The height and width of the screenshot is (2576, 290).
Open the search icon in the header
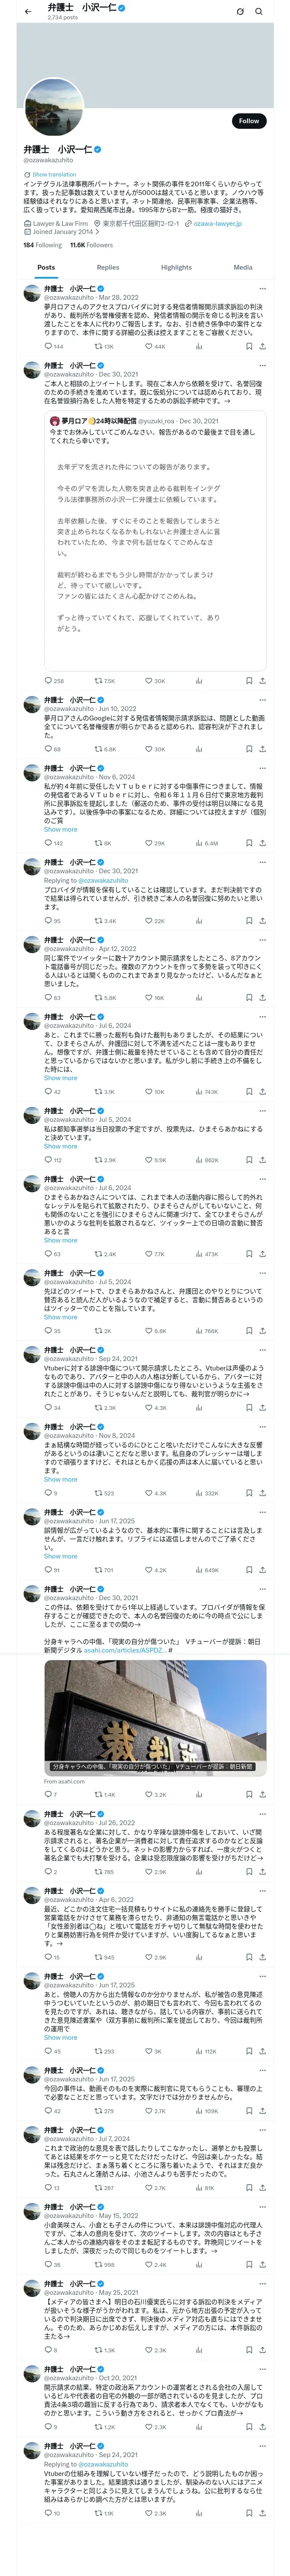click(x=258, y=11)
